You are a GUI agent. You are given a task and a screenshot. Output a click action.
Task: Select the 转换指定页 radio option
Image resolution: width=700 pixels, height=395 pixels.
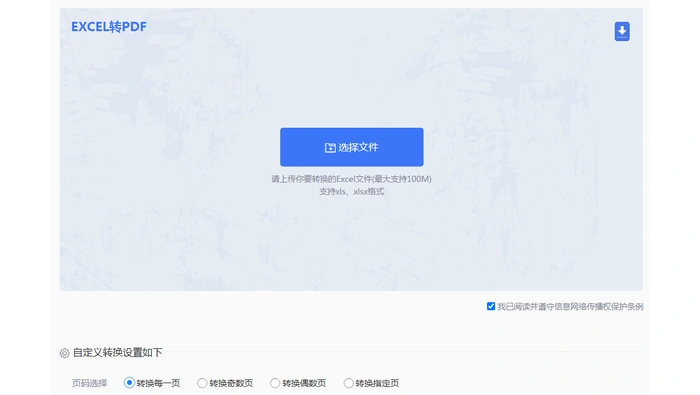coord(348,383)
